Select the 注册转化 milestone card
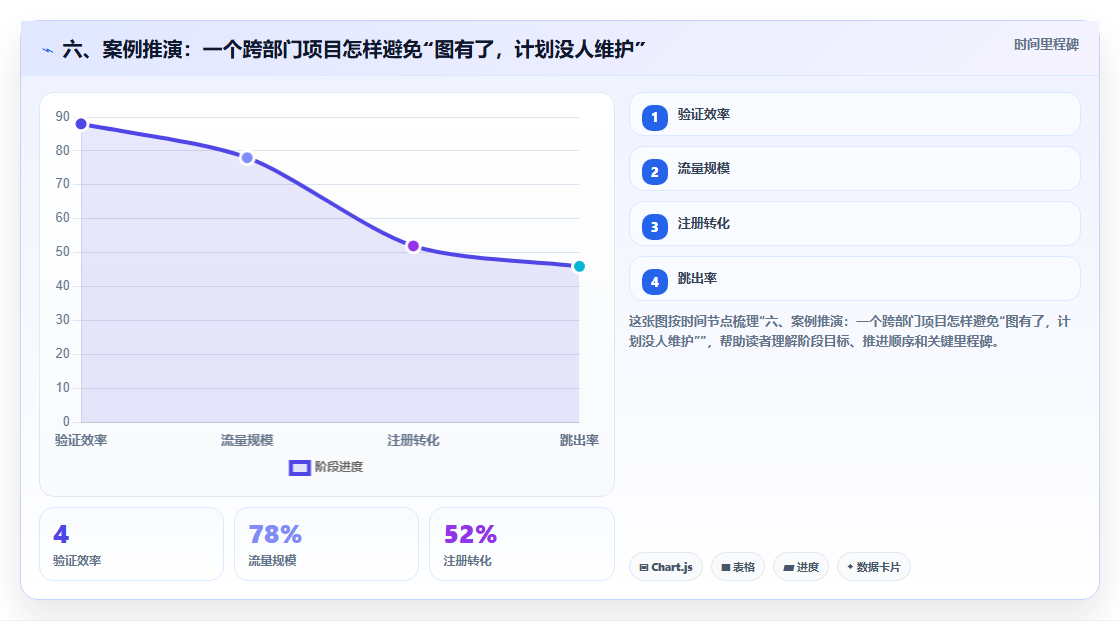1120x621 pixels. [854, 224]
